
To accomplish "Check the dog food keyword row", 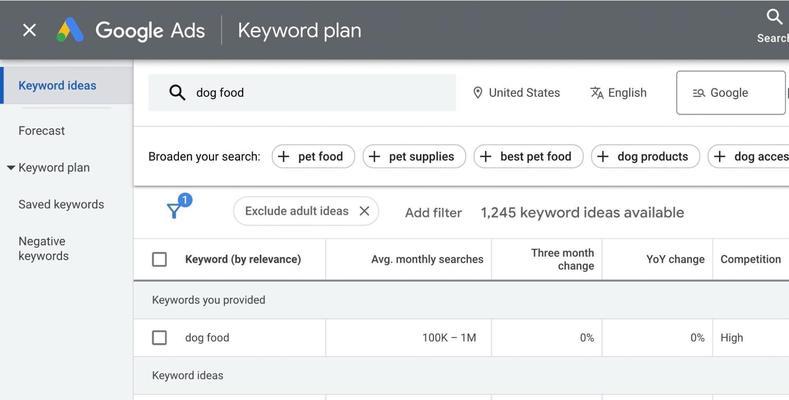I will pyautogui.click(x=160, y=338).
